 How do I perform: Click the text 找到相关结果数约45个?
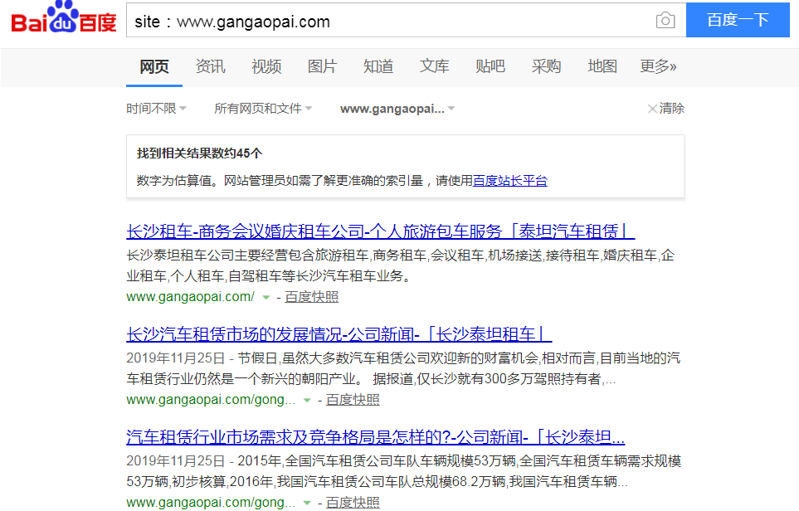coord(200,153)
